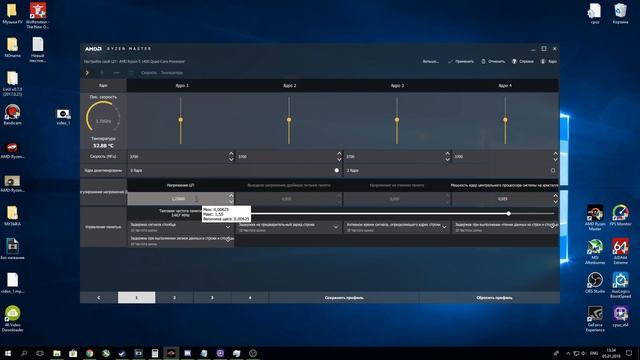
Task: Open the Help (Справка) option
Action: pyautogui.click(x=523, y=61)
